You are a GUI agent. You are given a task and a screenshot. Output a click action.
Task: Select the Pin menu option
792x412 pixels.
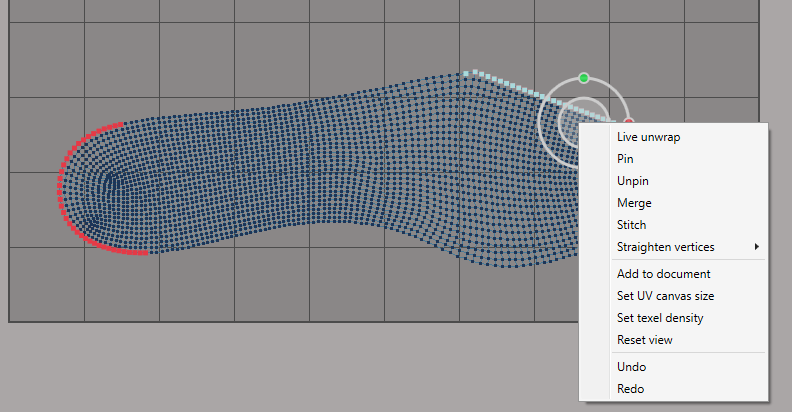click(x=625, y=159)
